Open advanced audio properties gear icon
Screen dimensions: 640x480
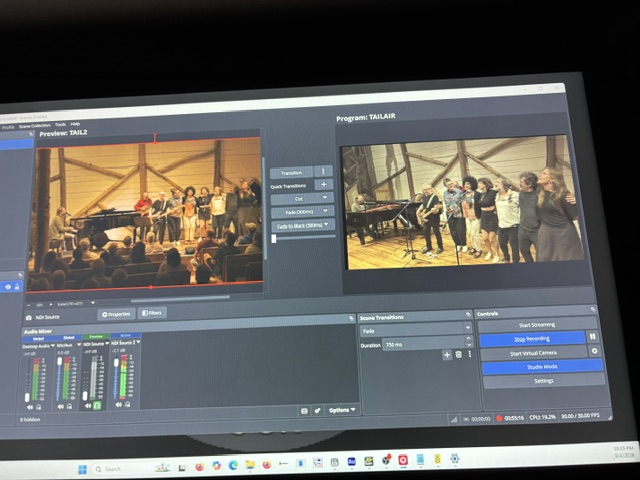(317, 411)
